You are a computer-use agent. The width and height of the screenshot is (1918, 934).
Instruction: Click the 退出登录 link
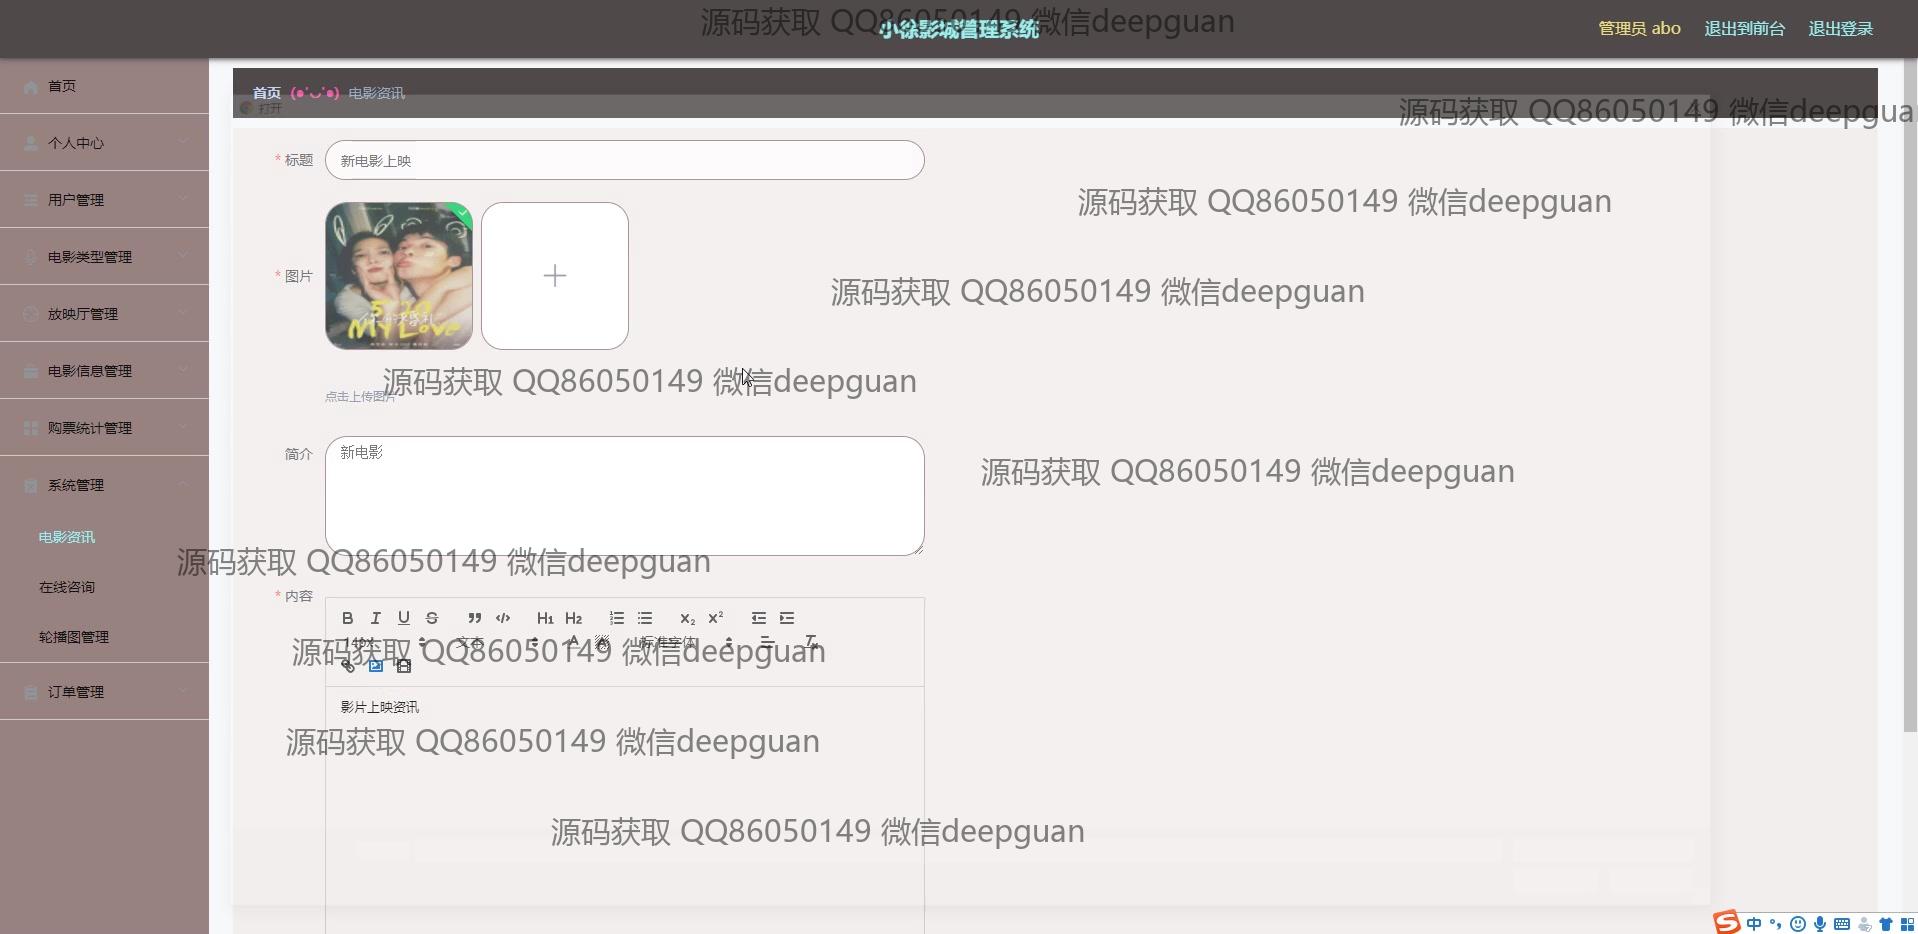pos(1840,28)
